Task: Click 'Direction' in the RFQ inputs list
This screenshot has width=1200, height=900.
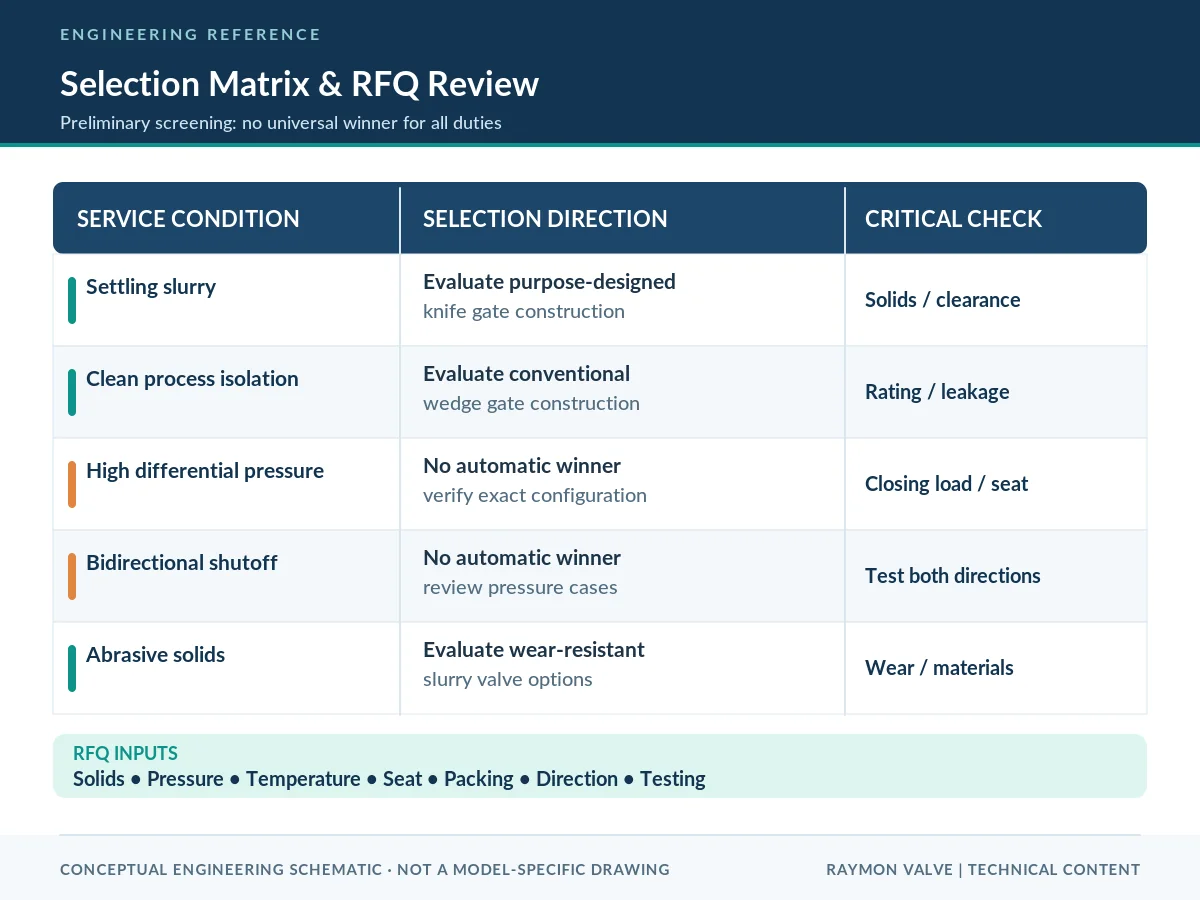Action: tap(577, 779)
